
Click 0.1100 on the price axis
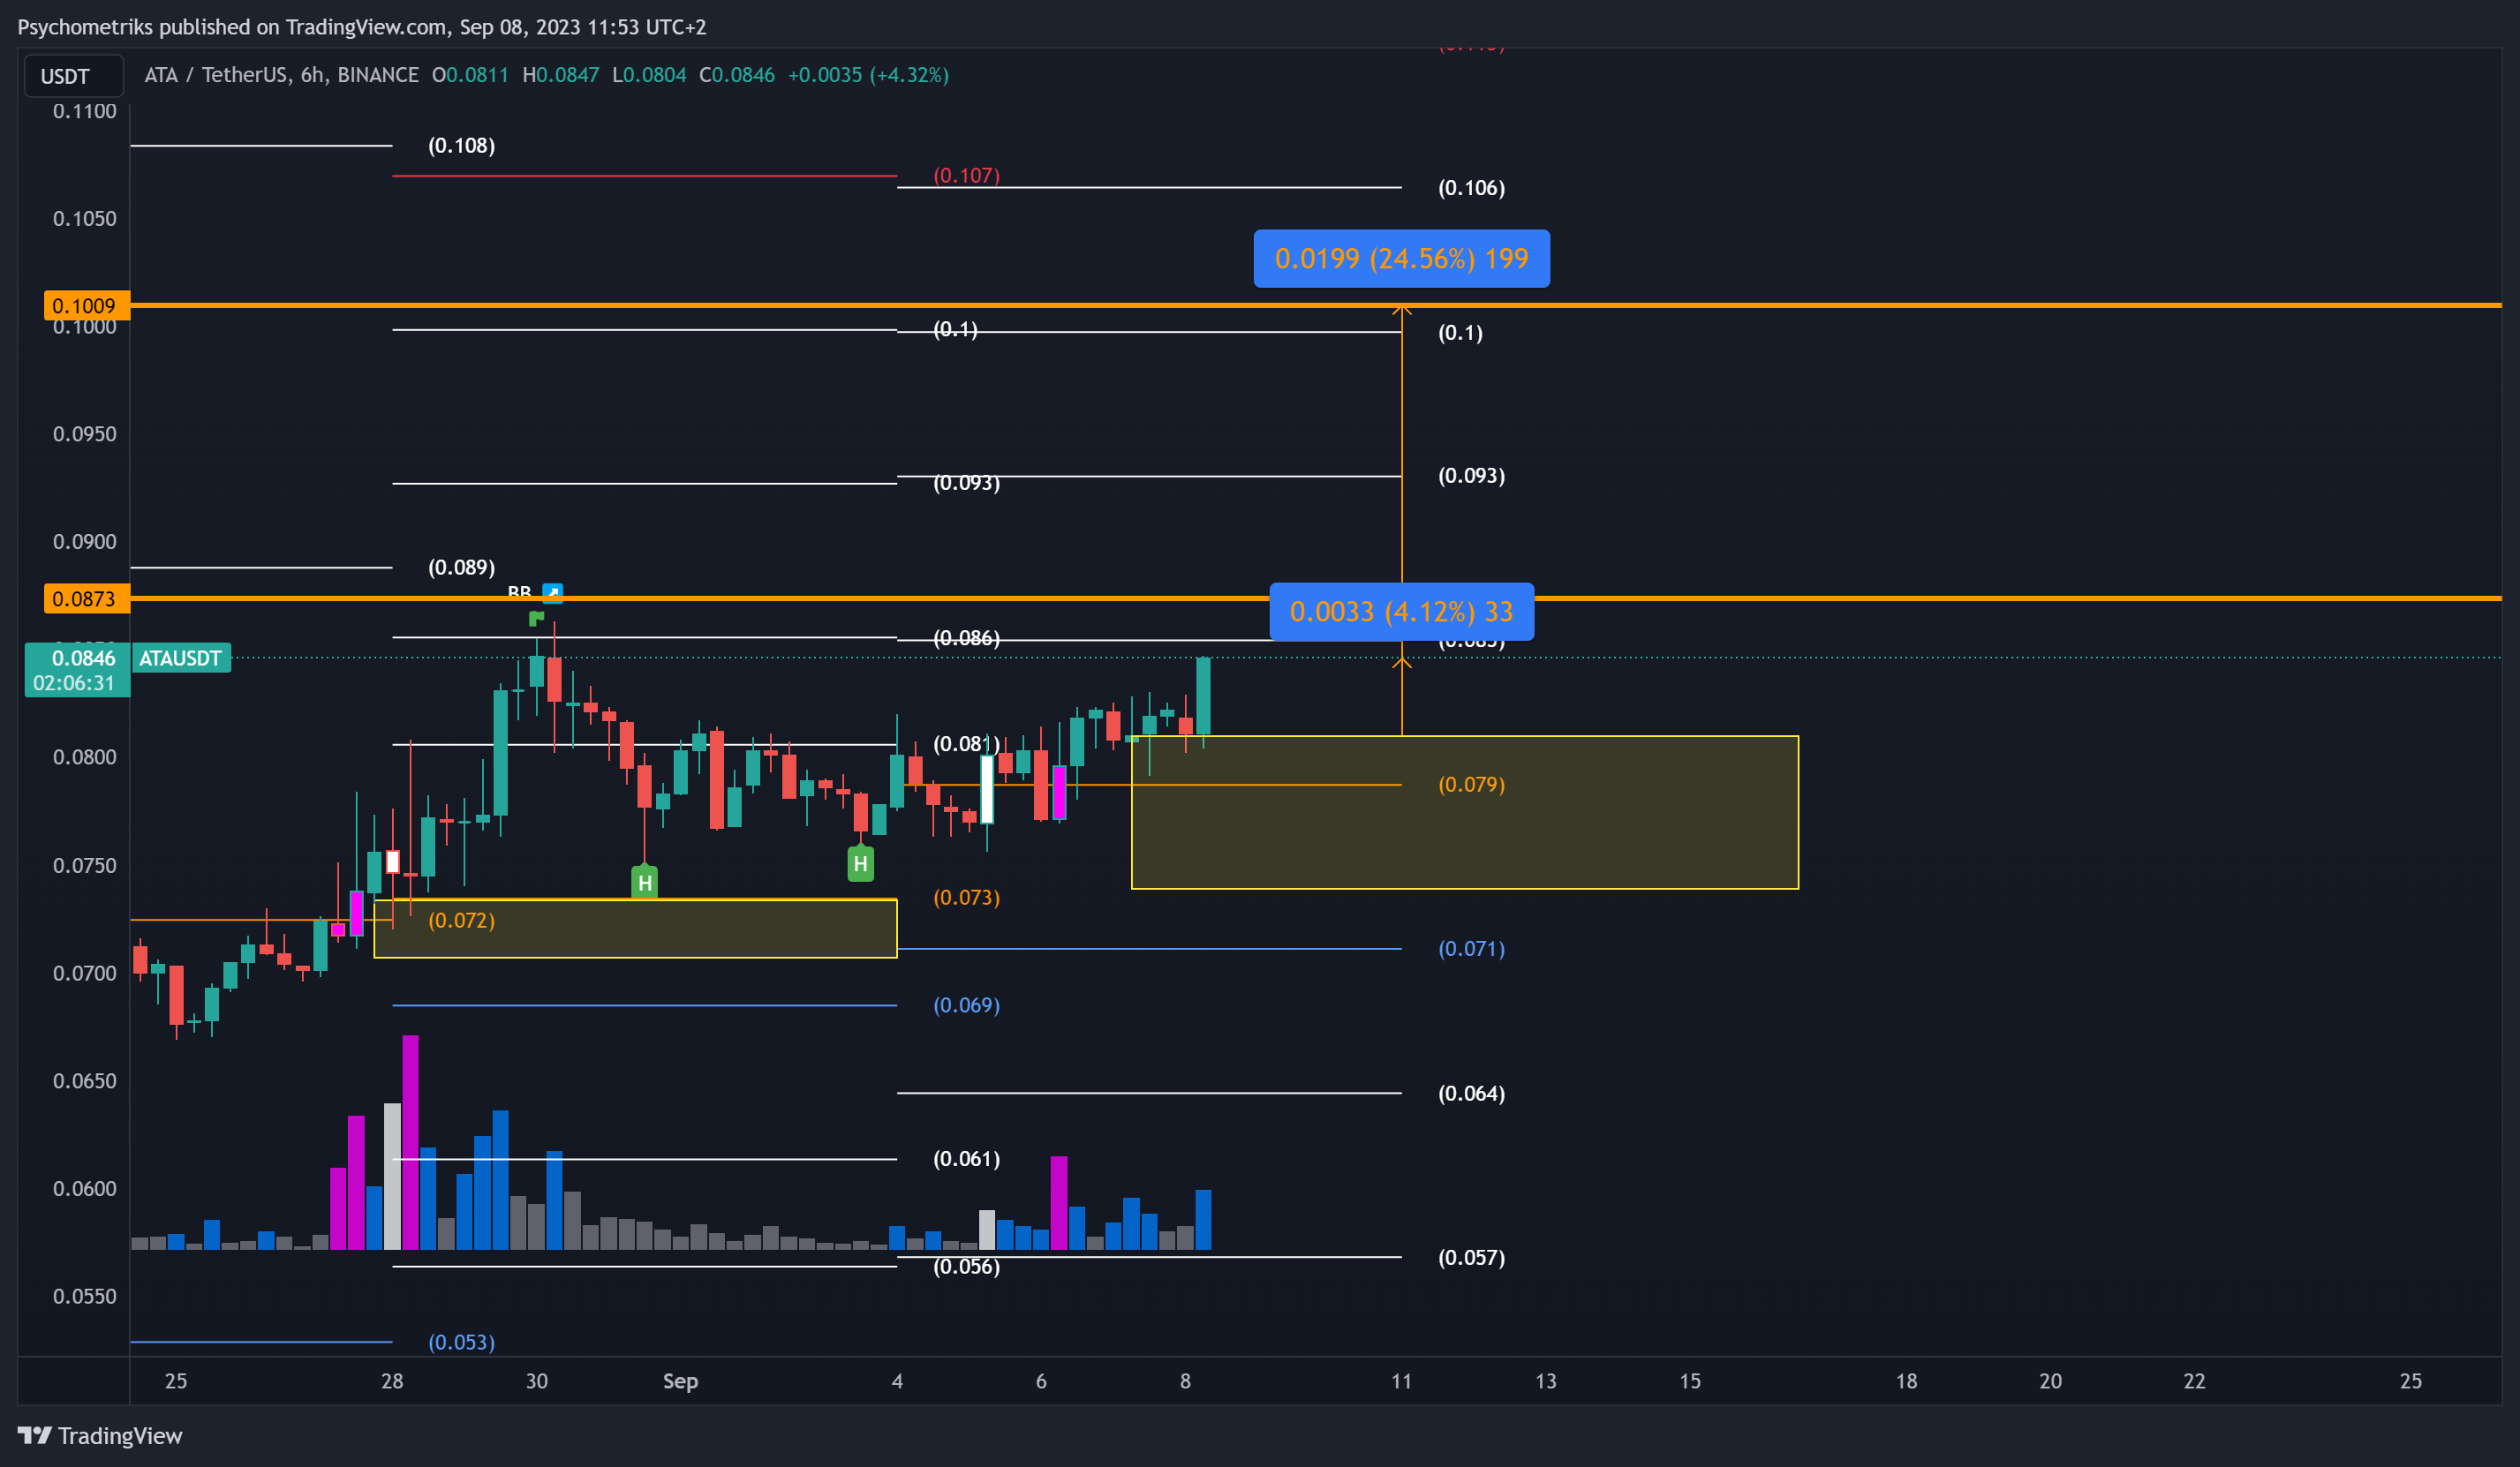click(x=85, y=111)
